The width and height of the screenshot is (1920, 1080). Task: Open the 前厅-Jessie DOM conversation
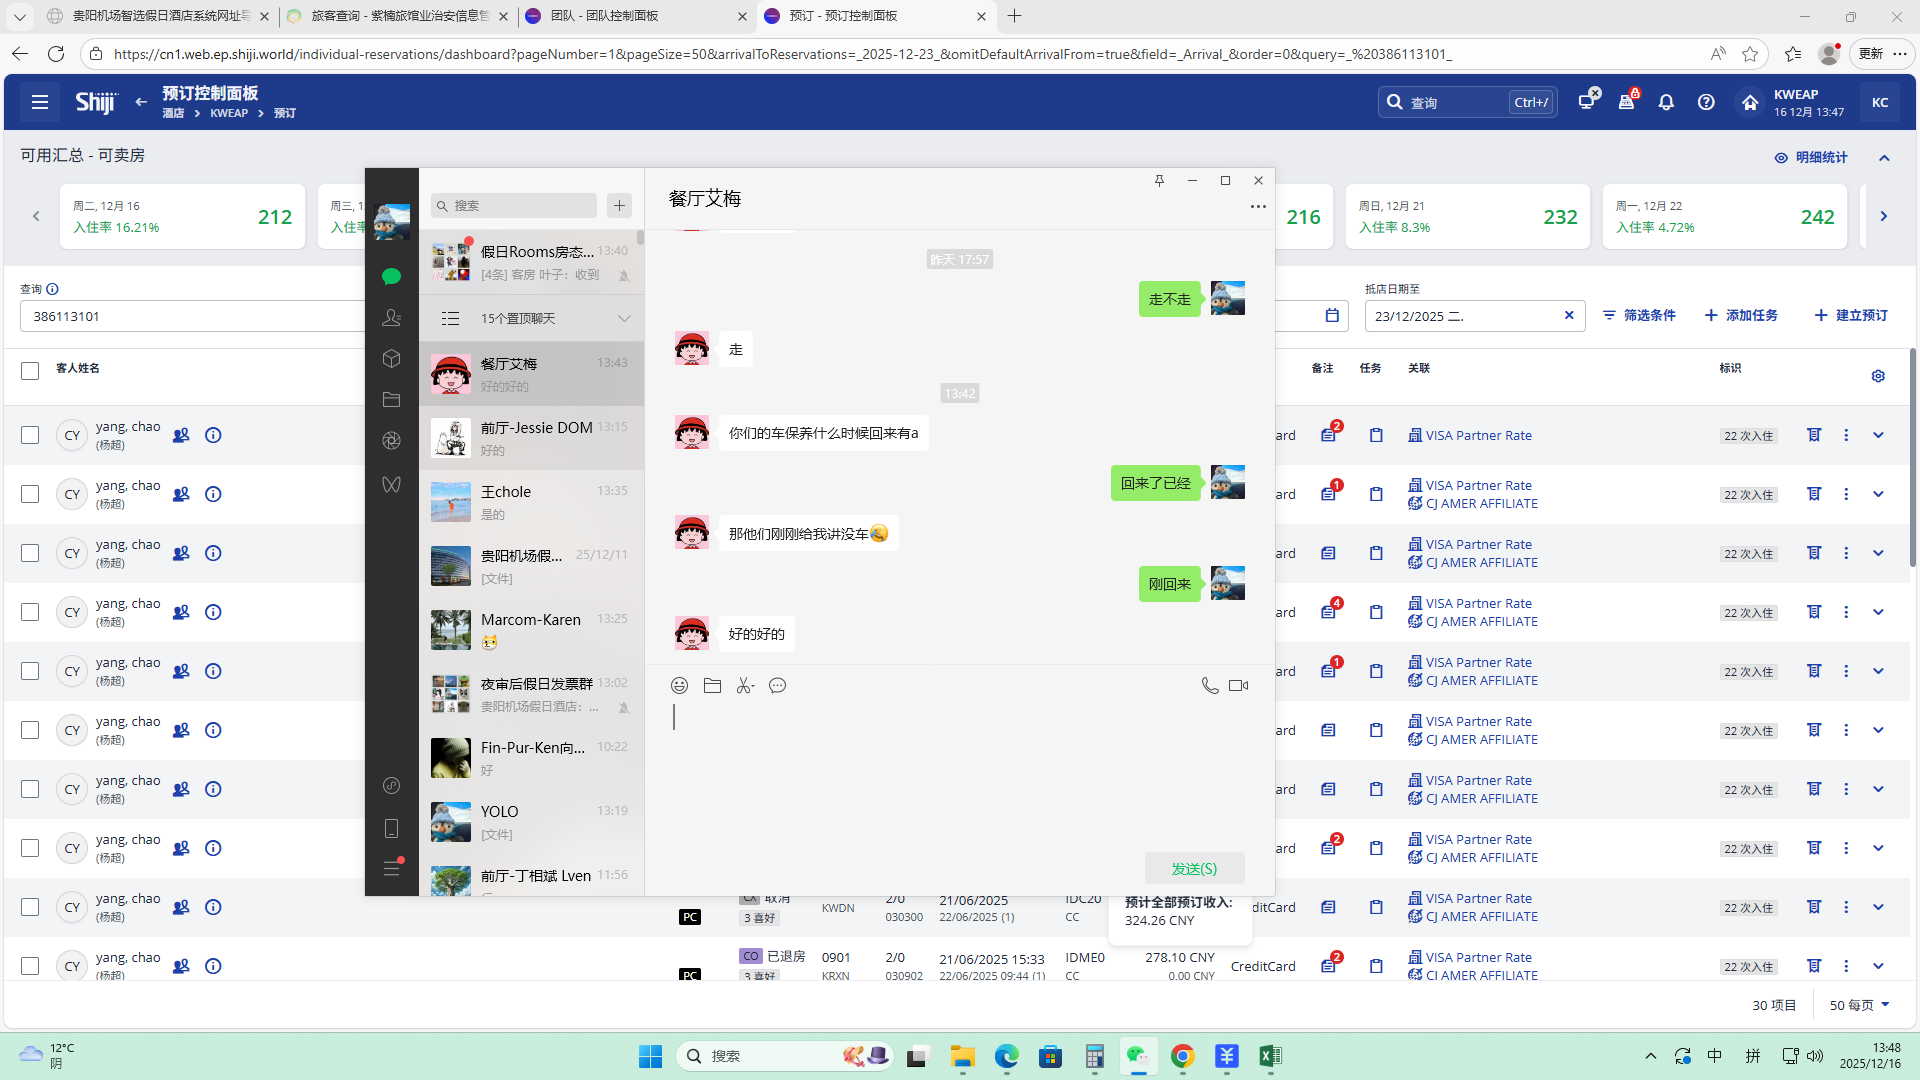pyautogui.click(x=531, y=438)
